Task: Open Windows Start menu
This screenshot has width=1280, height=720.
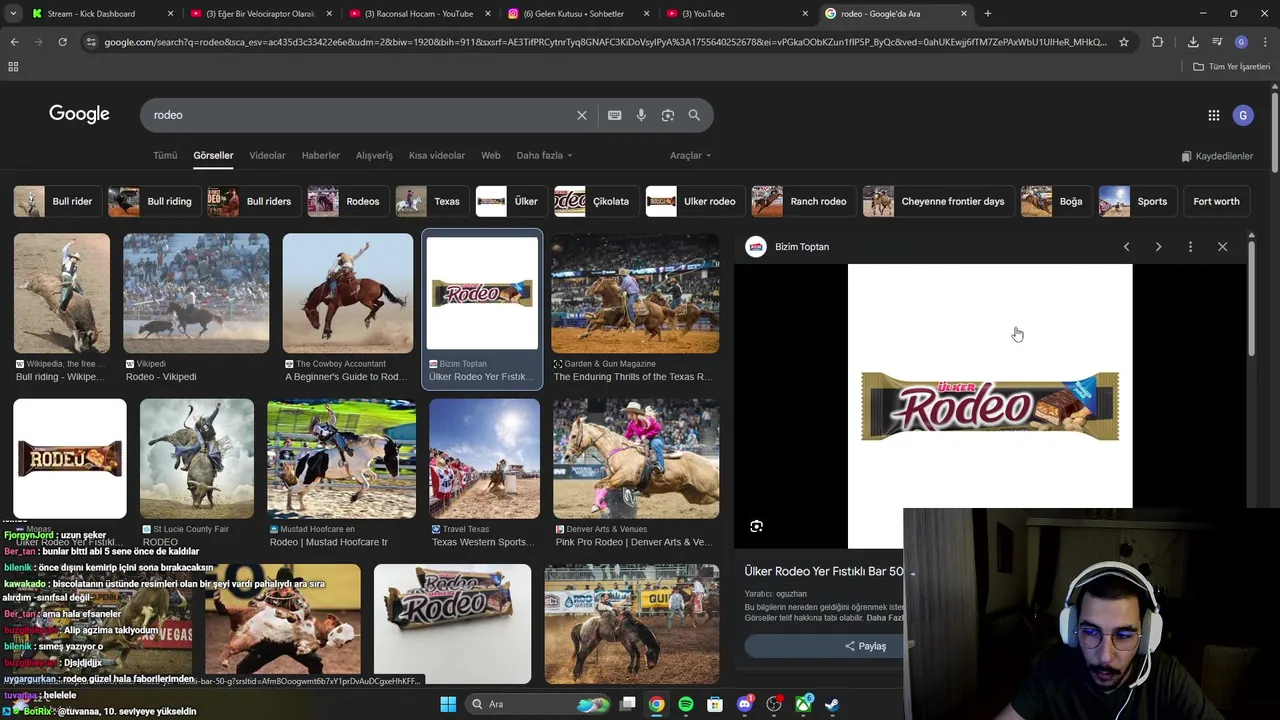Action: pos(448,704)
